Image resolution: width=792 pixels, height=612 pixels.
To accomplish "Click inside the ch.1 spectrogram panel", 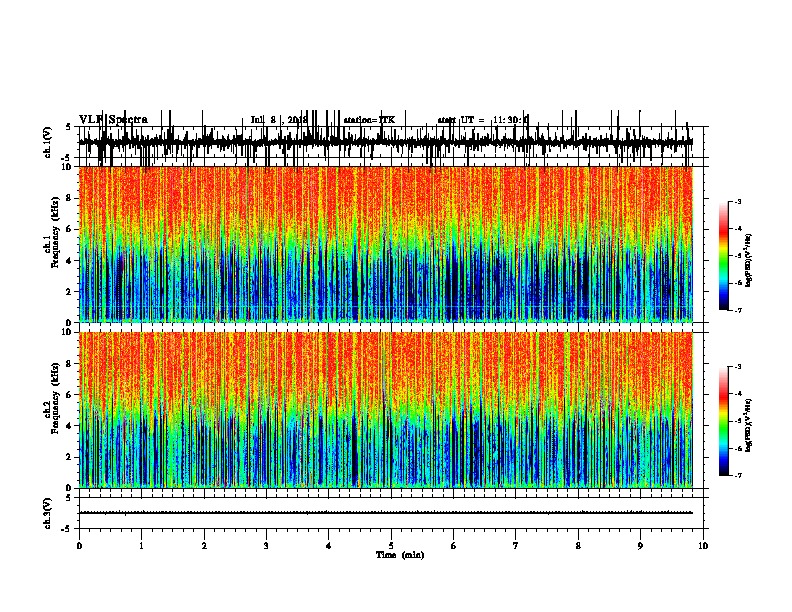I will coord(386,244).
